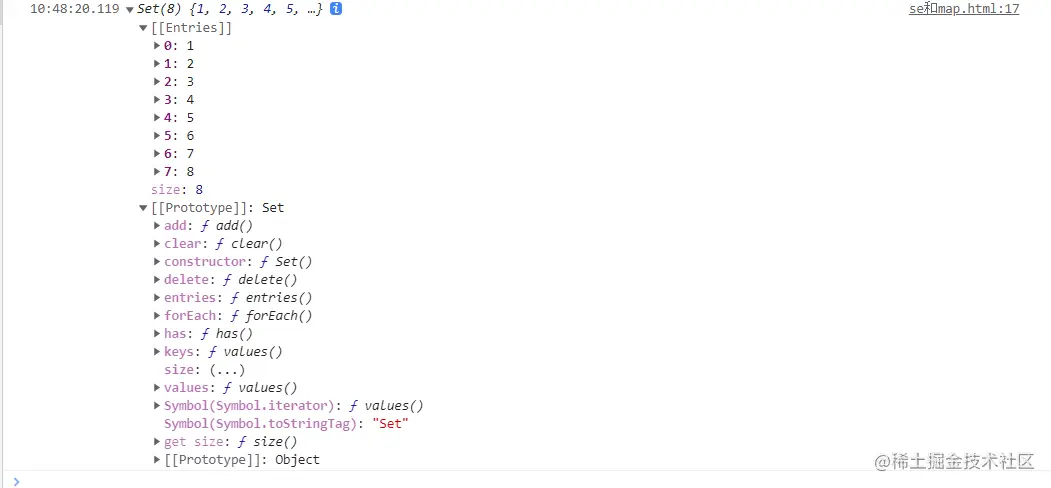Expand the get size: f size() row
The width and height of the screenshot is (1051, 488).
(158, 442)
